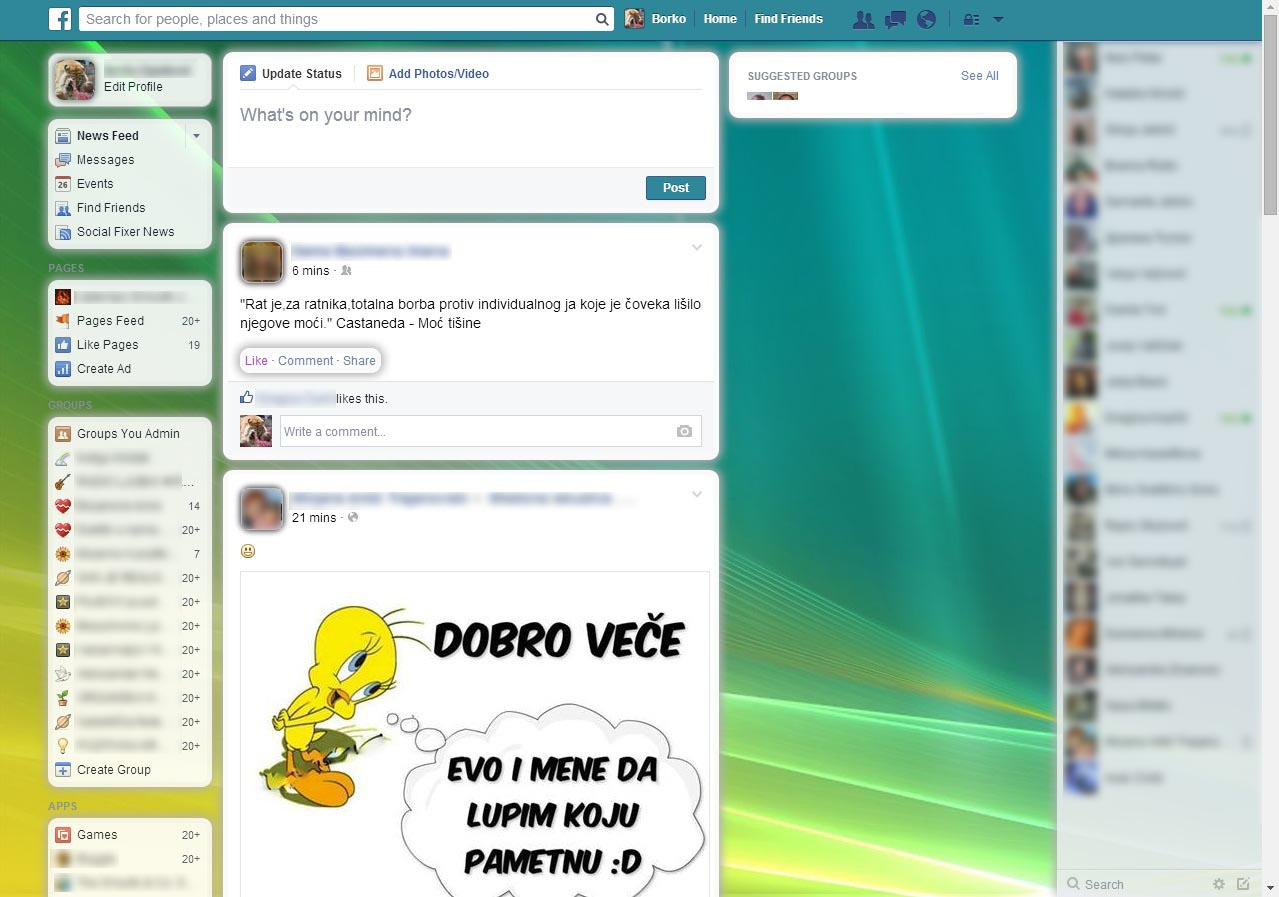Click the Games app icon

[x=63, y=835]
